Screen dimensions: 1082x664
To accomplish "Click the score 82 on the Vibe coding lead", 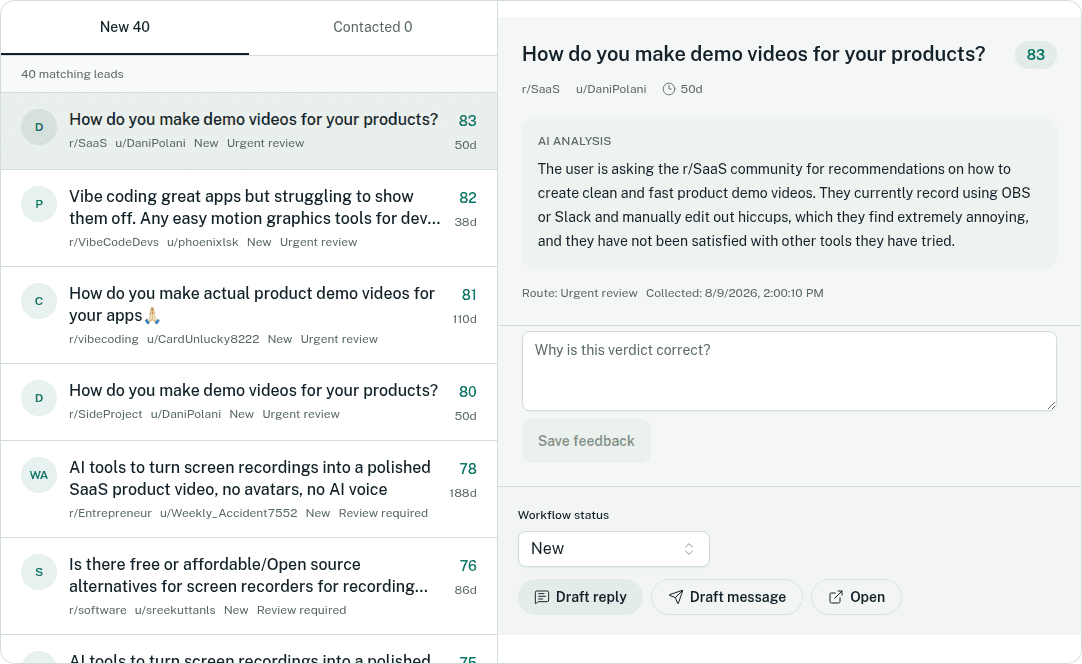I will click(468, 198).
